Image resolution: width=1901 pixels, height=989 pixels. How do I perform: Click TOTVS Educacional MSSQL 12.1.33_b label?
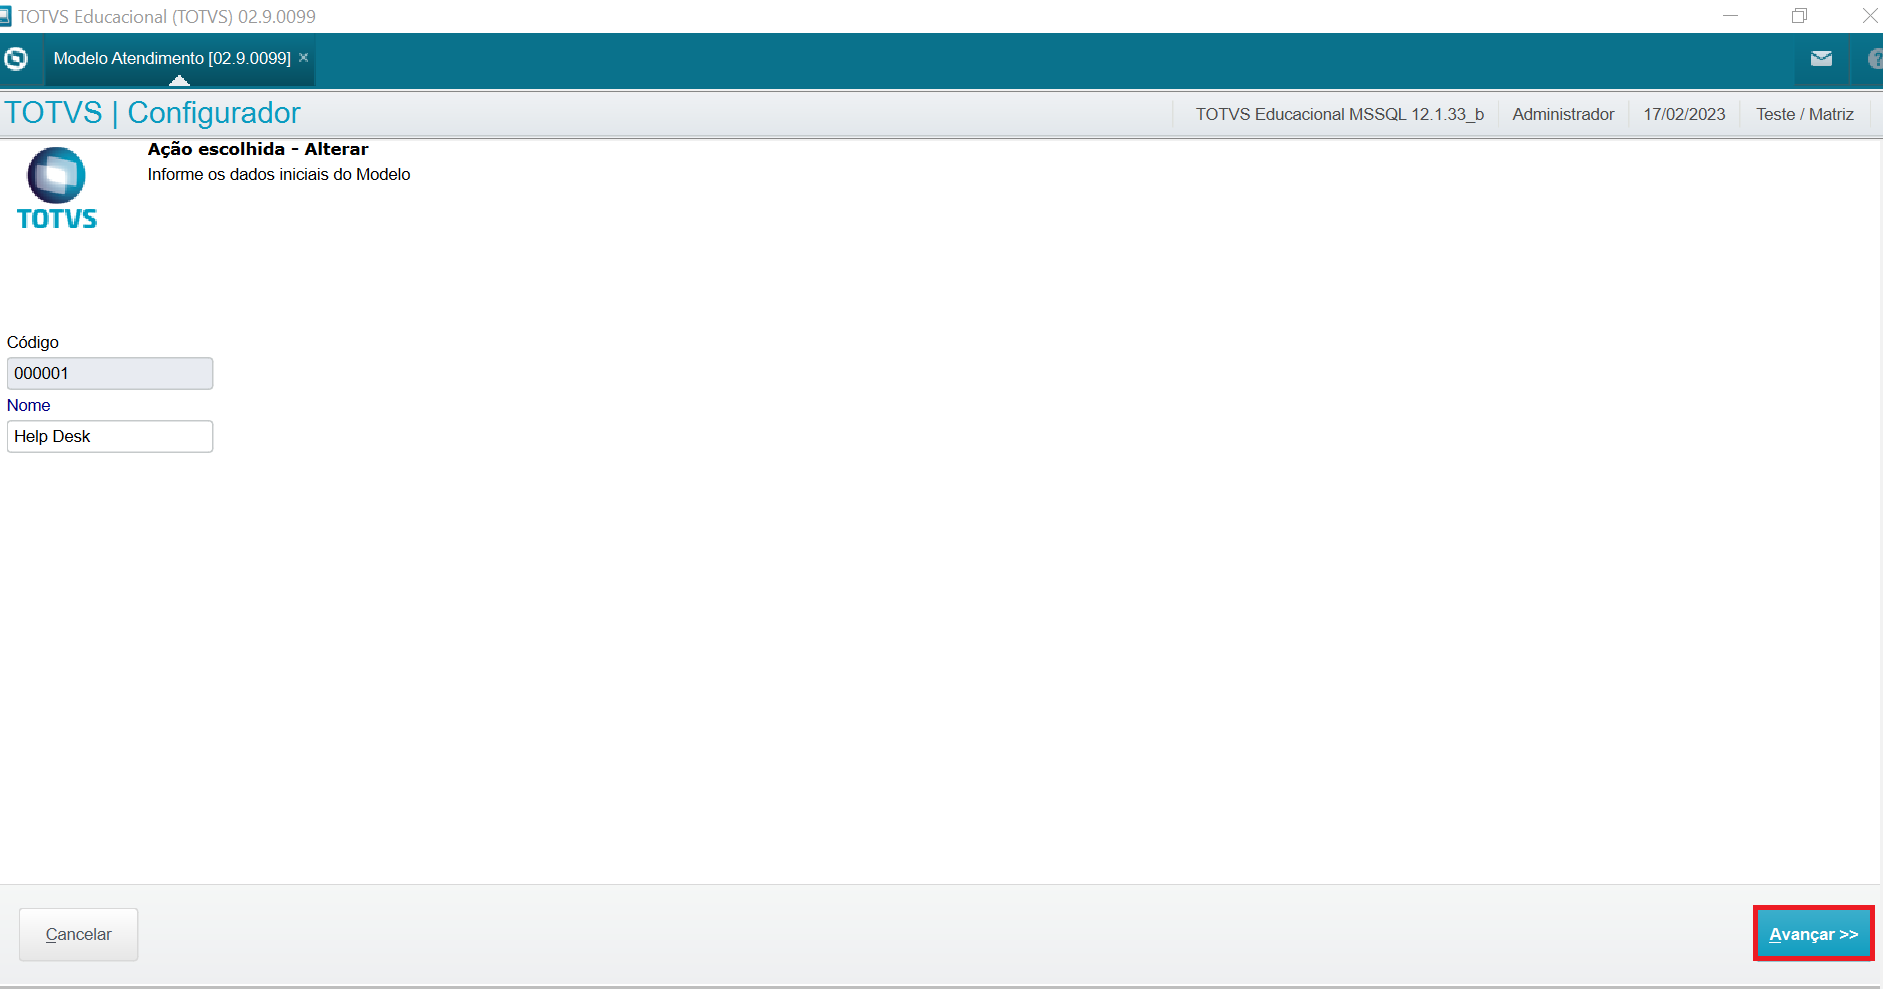point(1340,114)
